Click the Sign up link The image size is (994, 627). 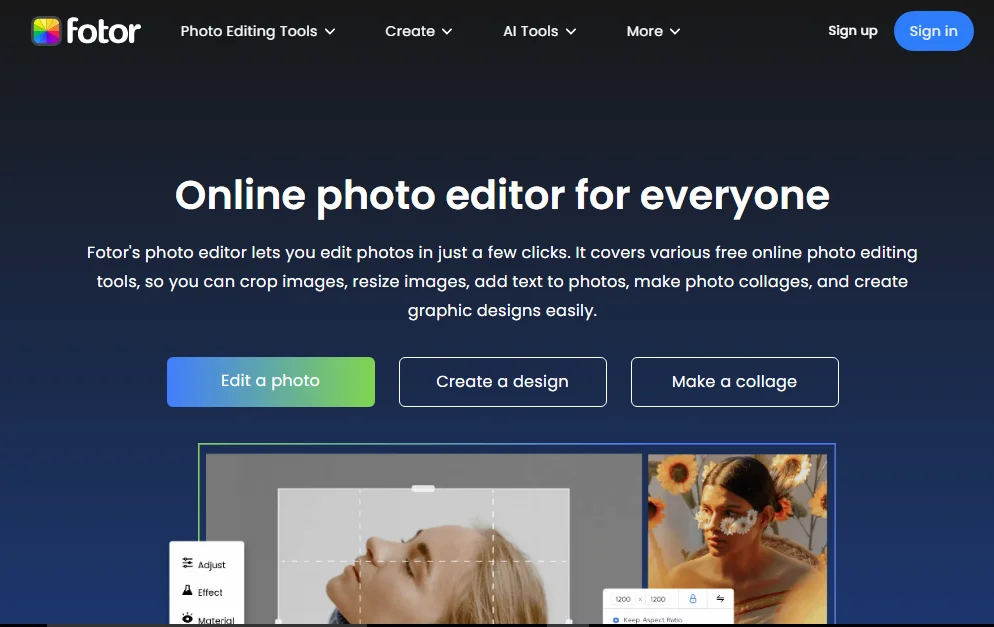point(853,30)
